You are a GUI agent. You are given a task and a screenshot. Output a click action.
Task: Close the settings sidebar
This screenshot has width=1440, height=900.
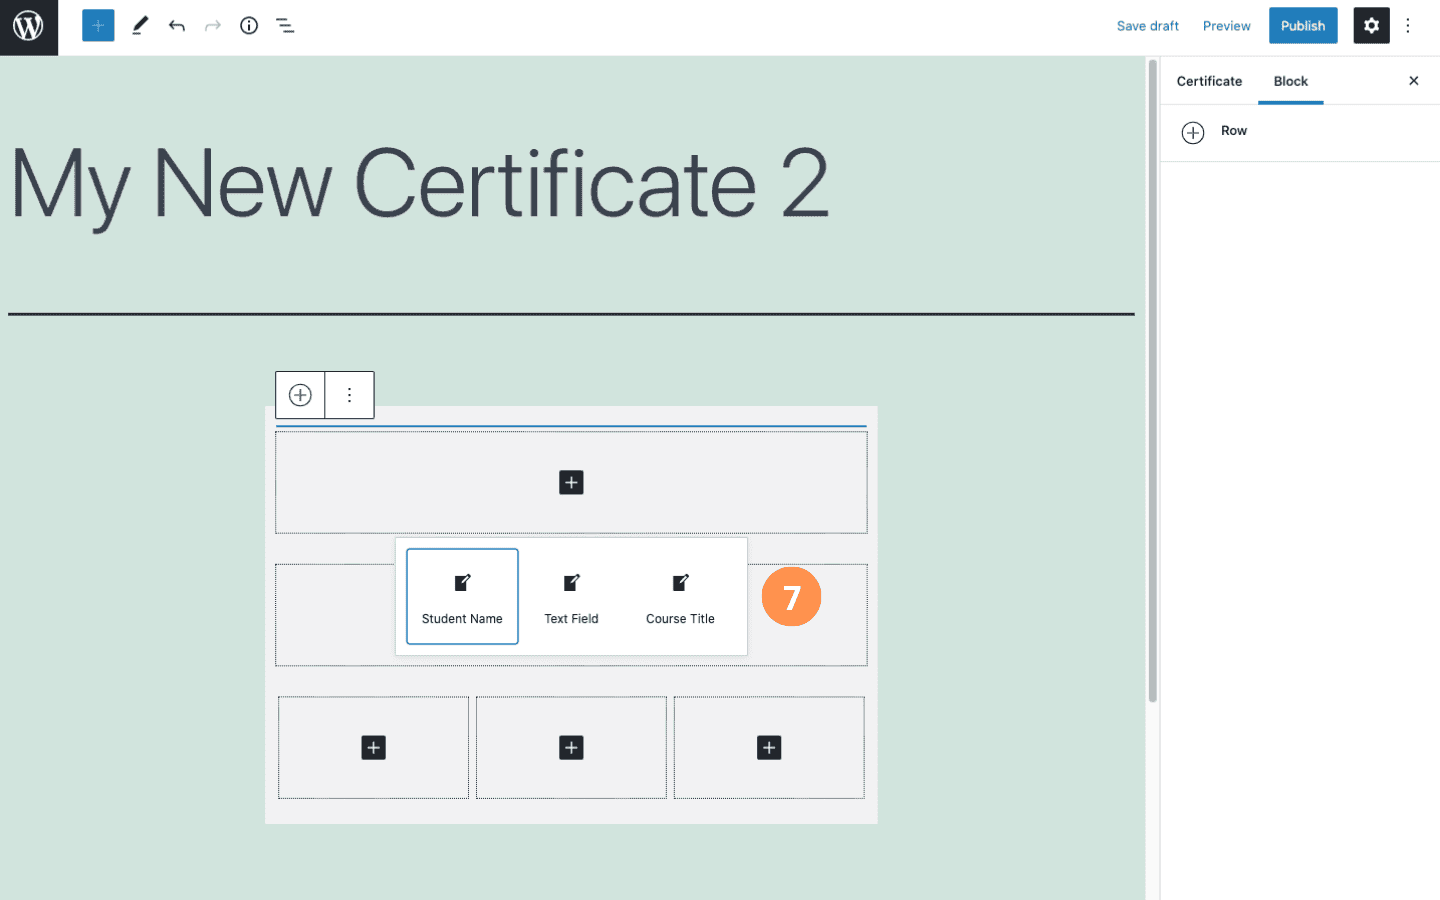tap(1413, 81)
